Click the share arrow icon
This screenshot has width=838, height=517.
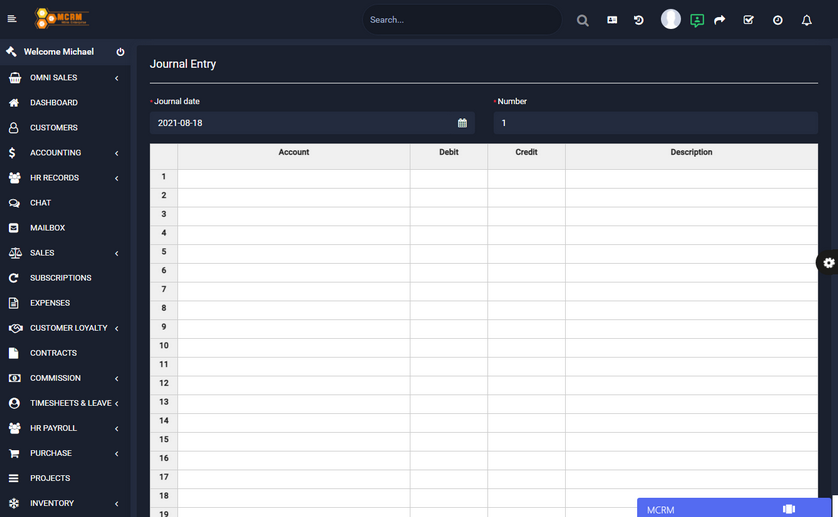click(719, 20)
